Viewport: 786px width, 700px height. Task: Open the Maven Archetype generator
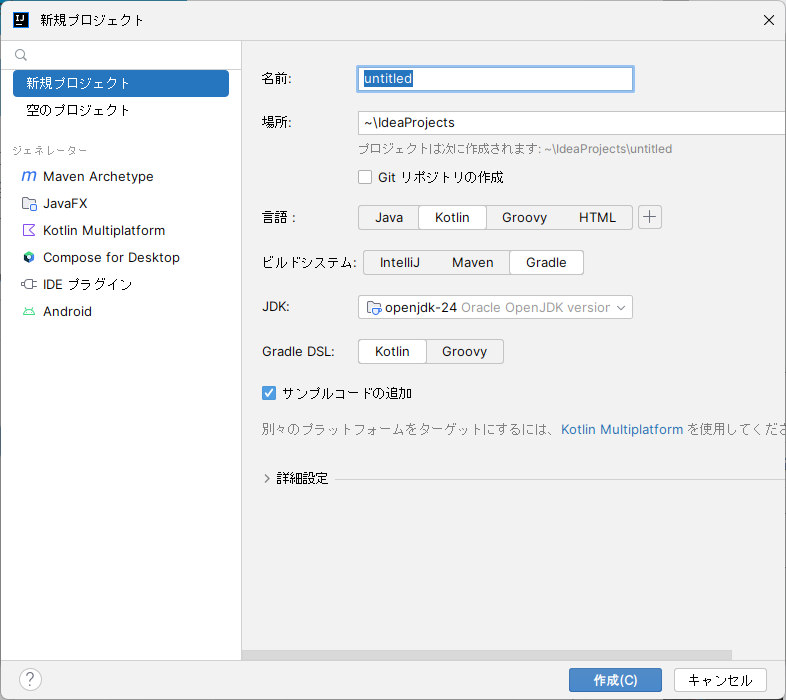pyautogui.click(x=121, y=177)
